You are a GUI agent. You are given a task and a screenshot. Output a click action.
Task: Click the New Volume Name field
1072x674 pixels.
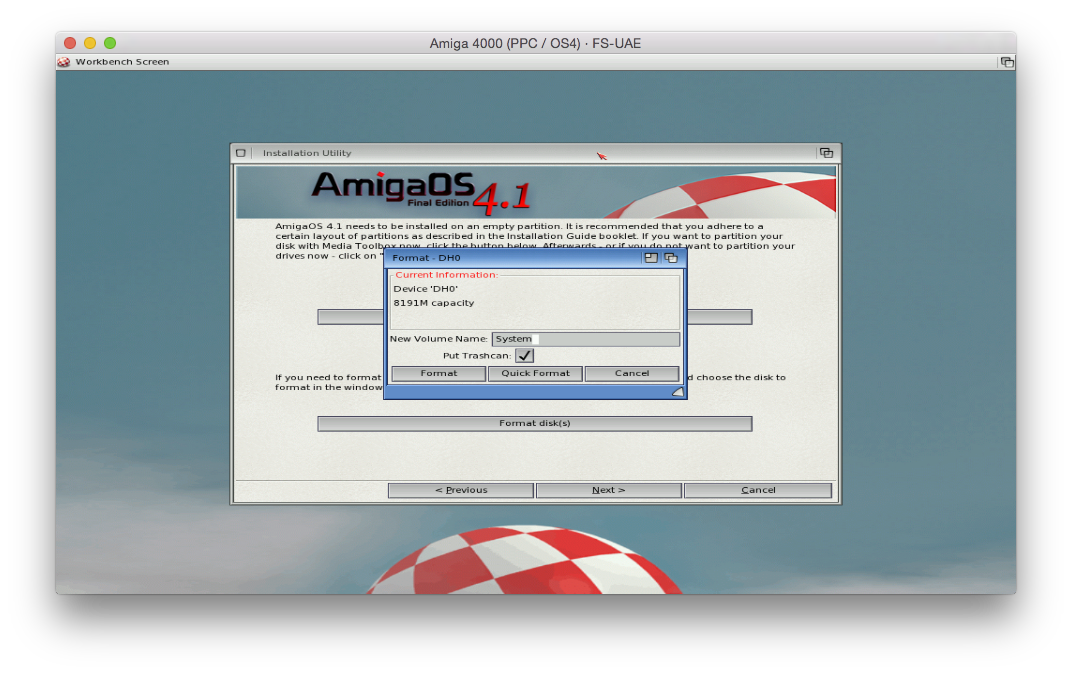(585, 339)
